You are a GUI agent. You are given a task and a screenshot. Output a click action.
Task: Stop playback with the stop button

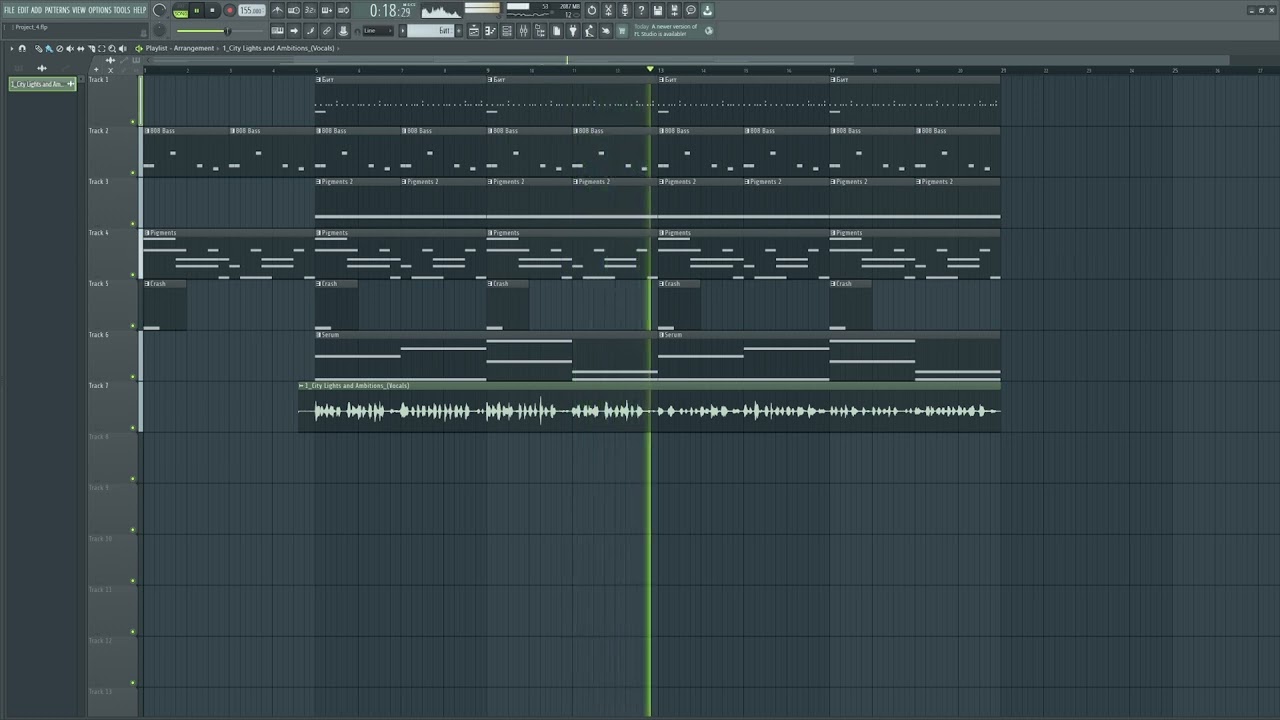click(212, 10)
